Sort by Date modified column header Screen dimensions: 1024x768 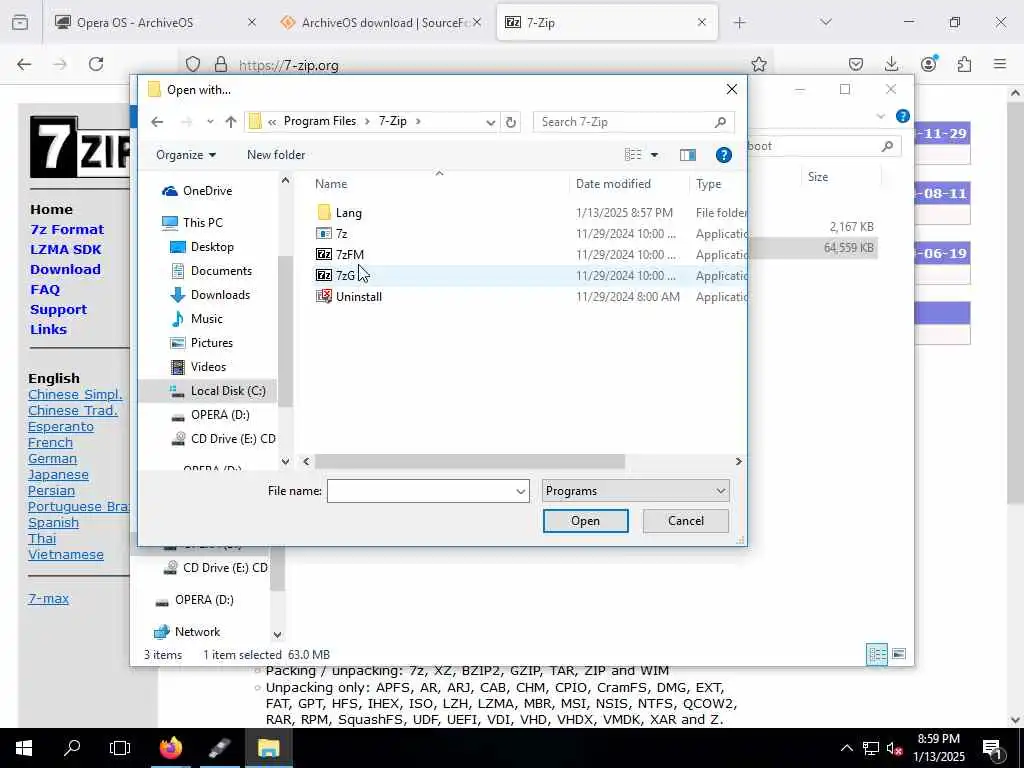[613, 184]
